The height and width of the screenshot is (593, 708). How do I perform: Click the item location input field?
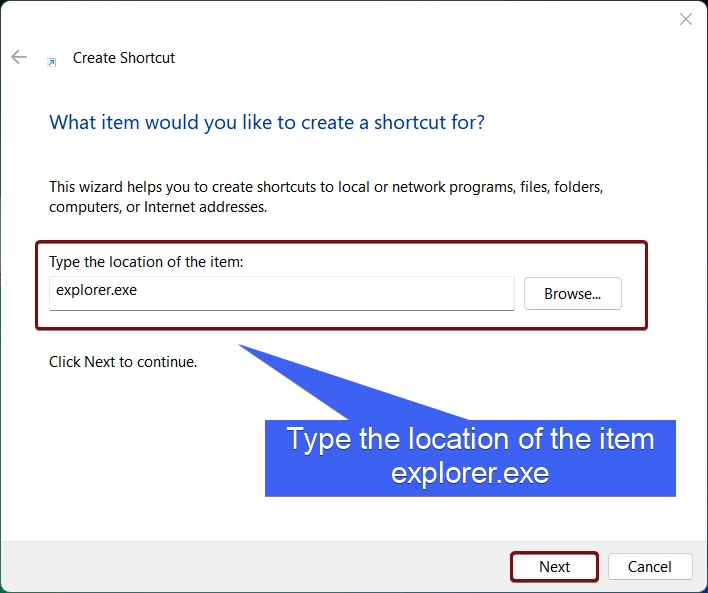pyautogui.click(x=282, y=294)
